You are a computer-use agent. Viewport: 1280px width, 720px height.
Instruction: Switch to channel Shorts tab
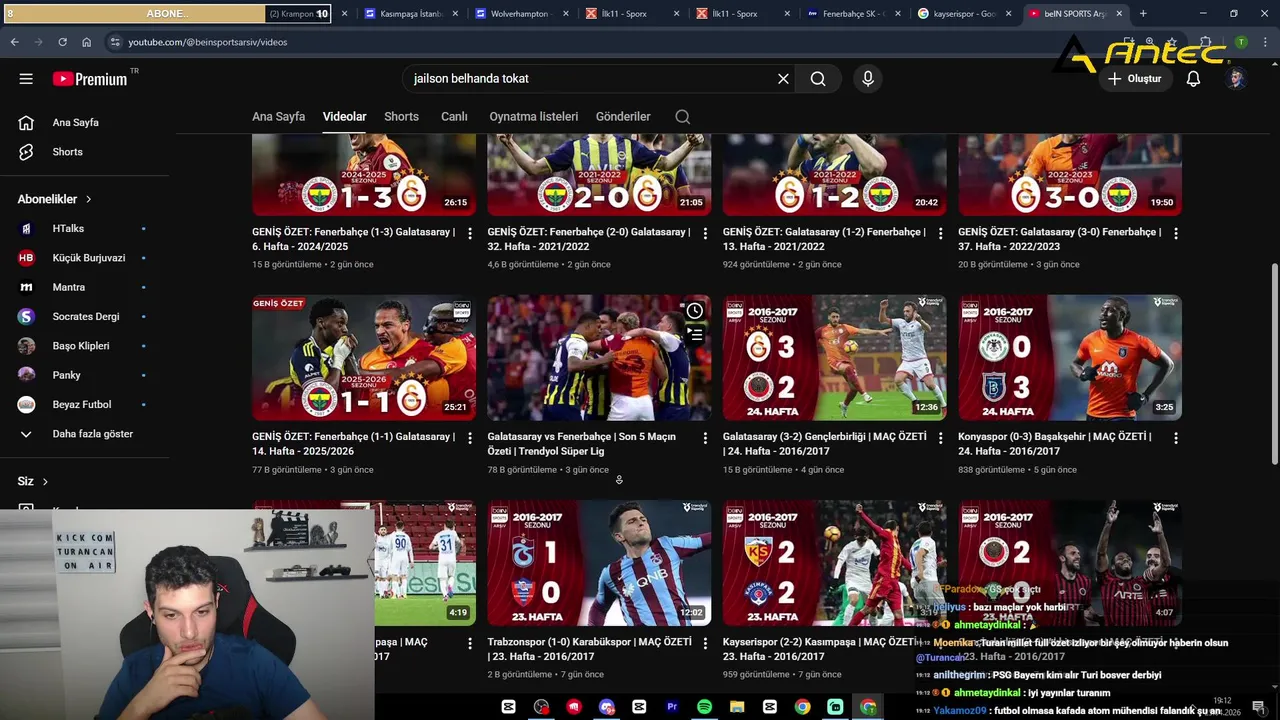(401, 117)
